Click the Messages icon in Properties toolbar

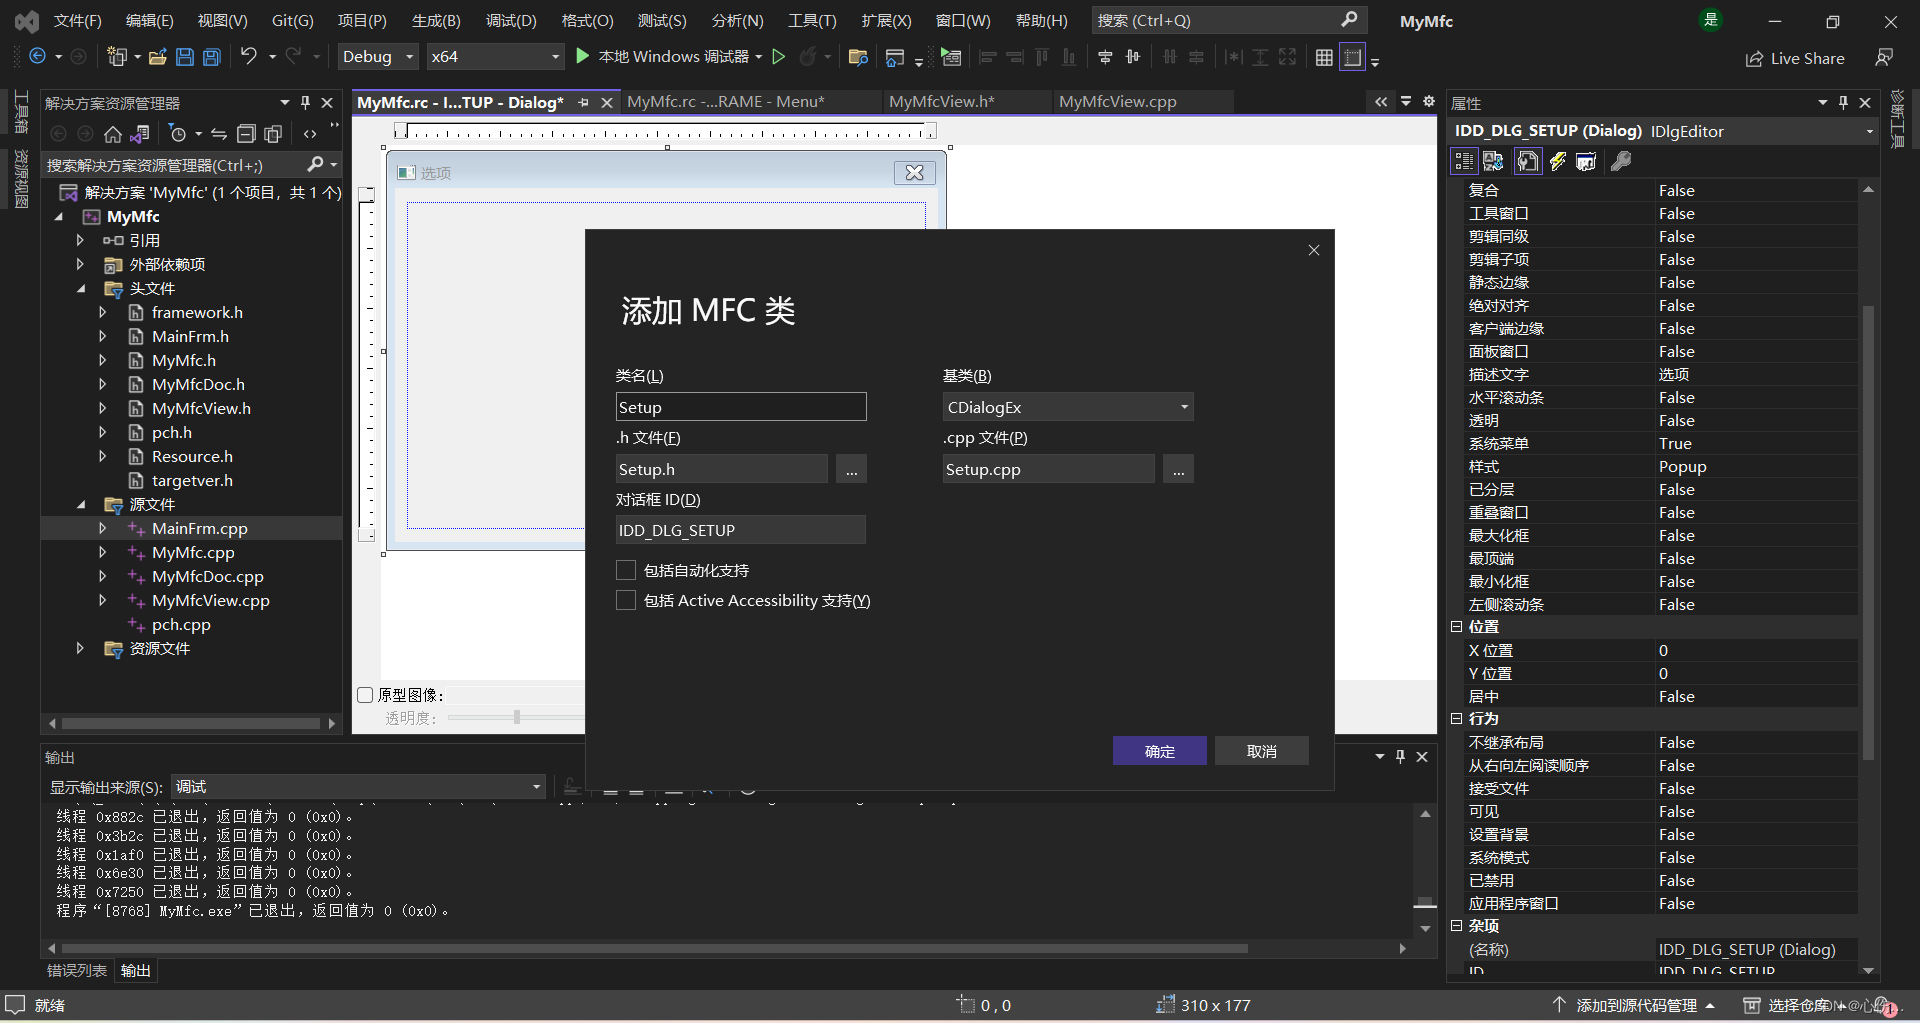click(x=1586, y=161)
